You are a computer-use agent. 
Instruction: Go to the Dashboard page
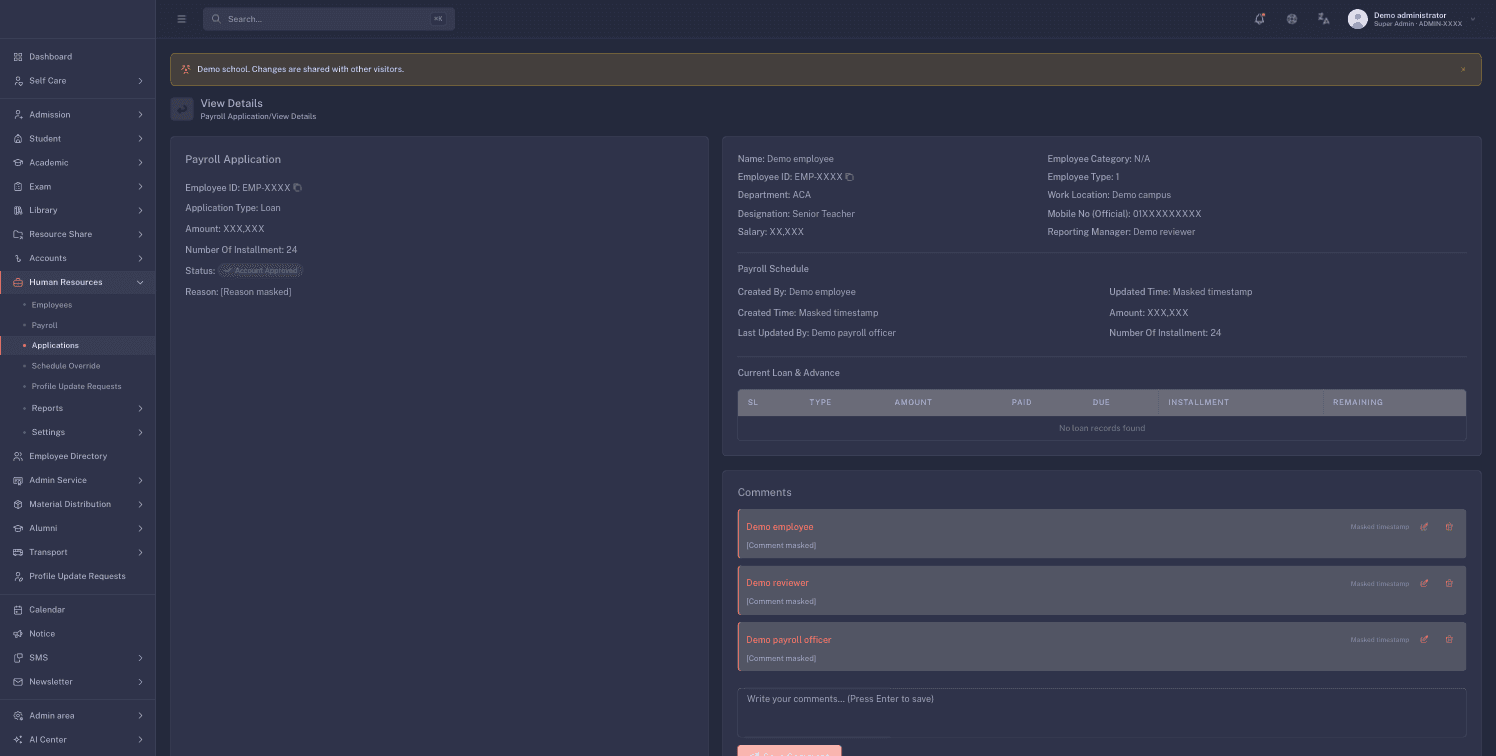point(77,57)
